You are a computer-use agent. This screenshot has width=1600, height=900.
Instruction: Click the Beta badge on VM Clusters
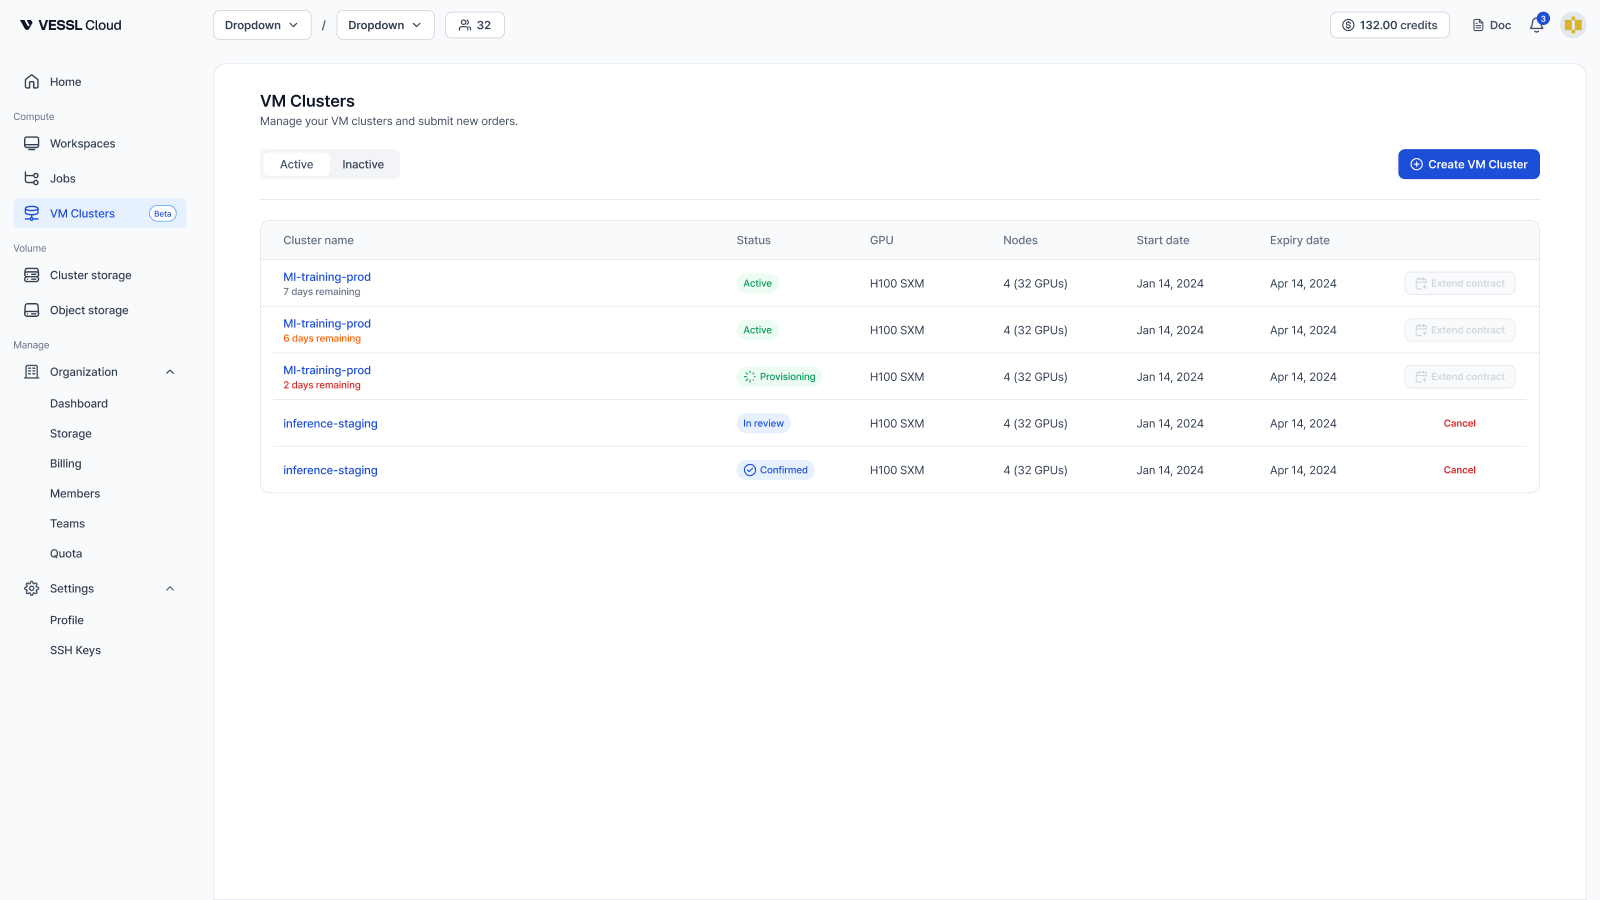163,214
